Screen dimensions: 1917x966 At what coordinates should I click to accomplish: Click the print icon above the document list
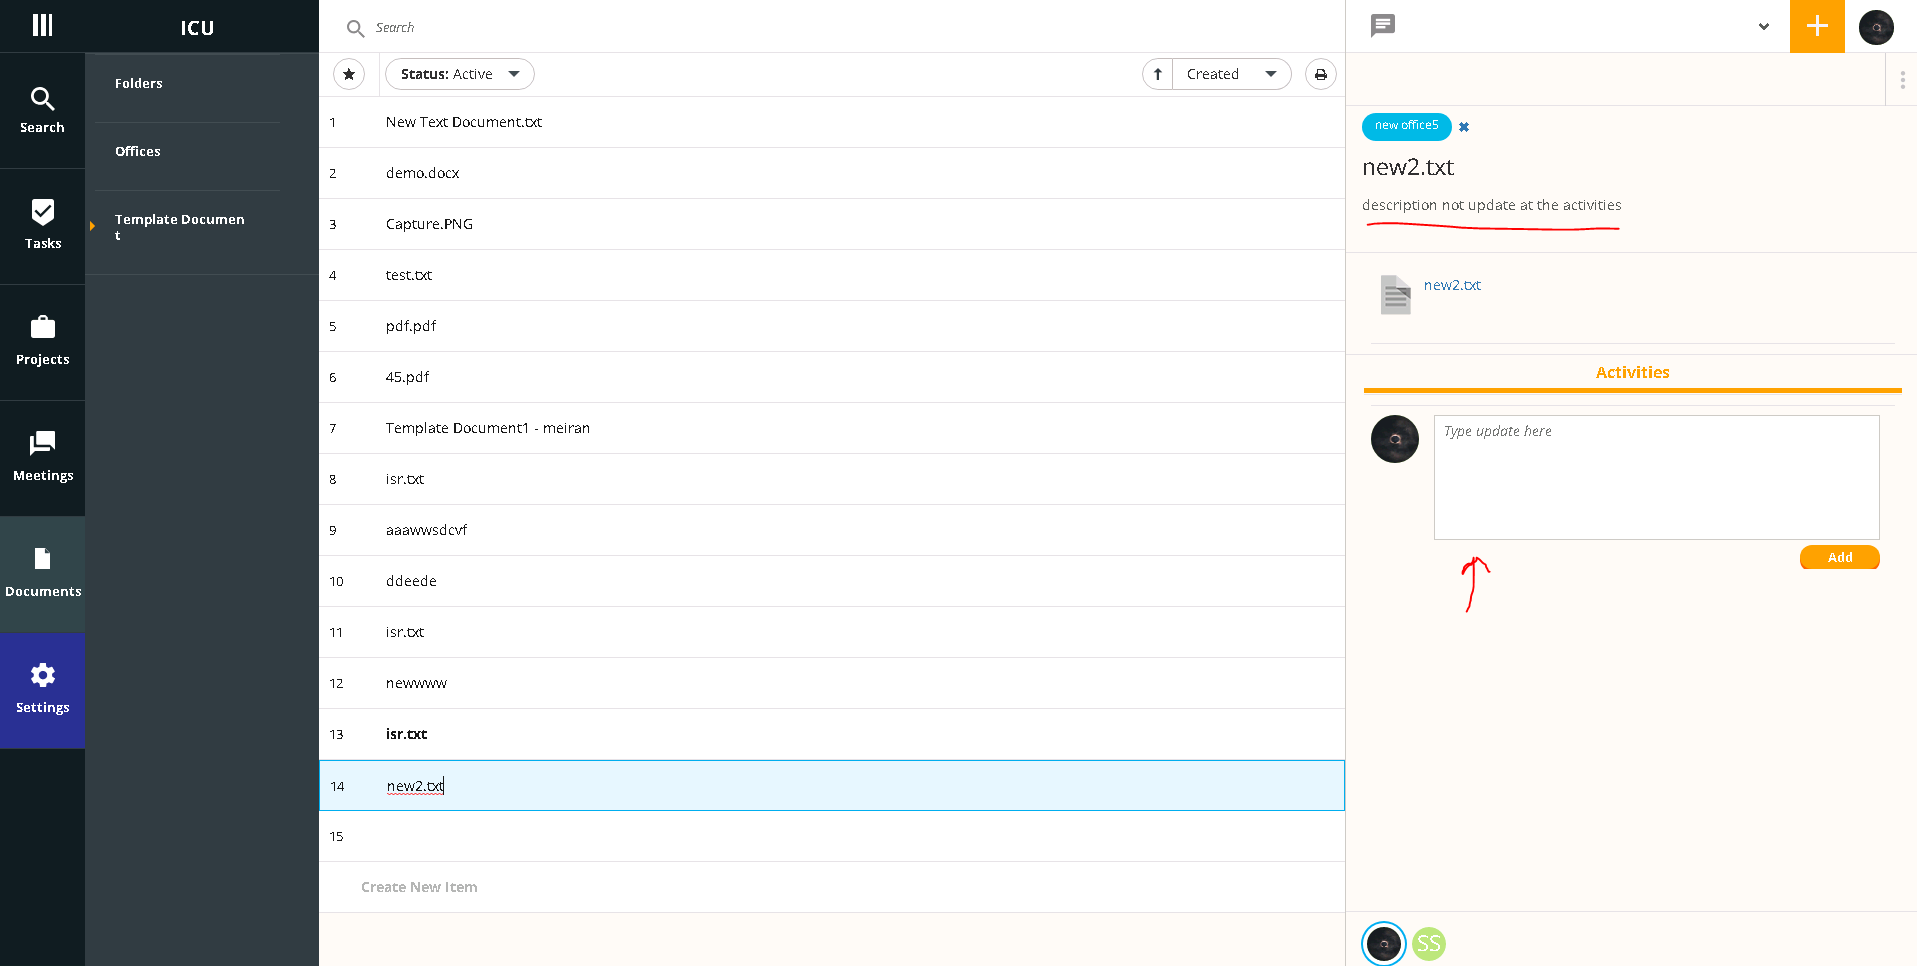[1320, 73]
